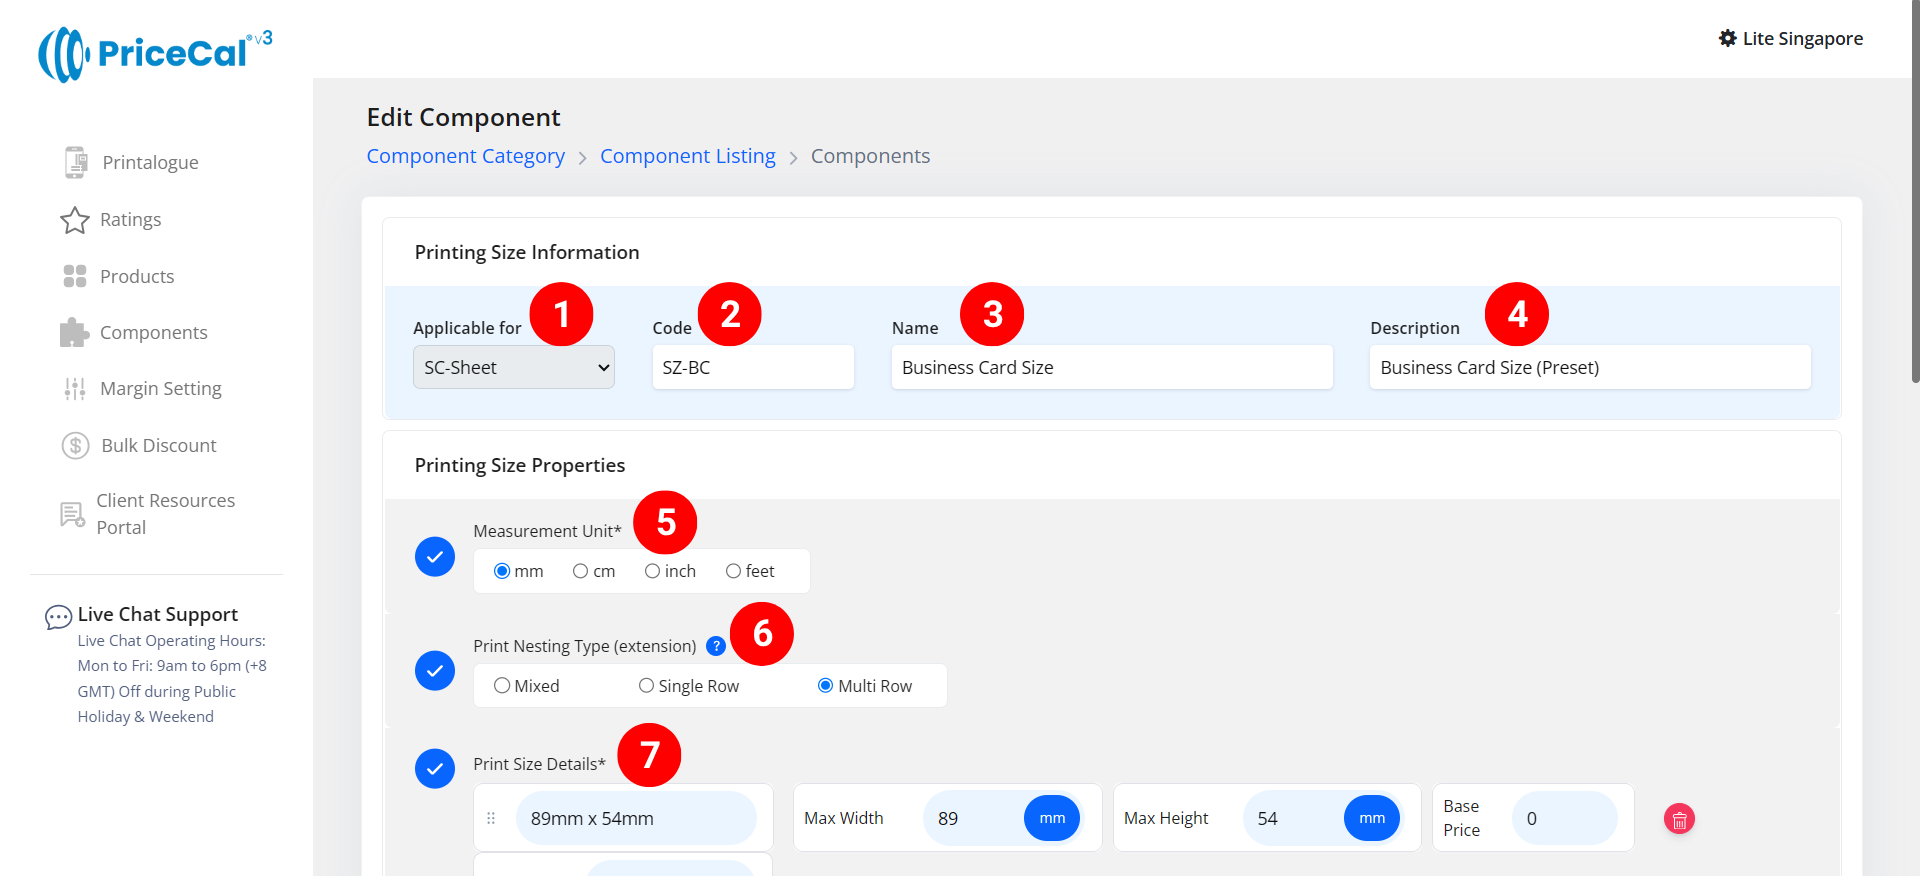
Task: Open the Lite Singapore settings menu
Action: [x=1790, y=39]
